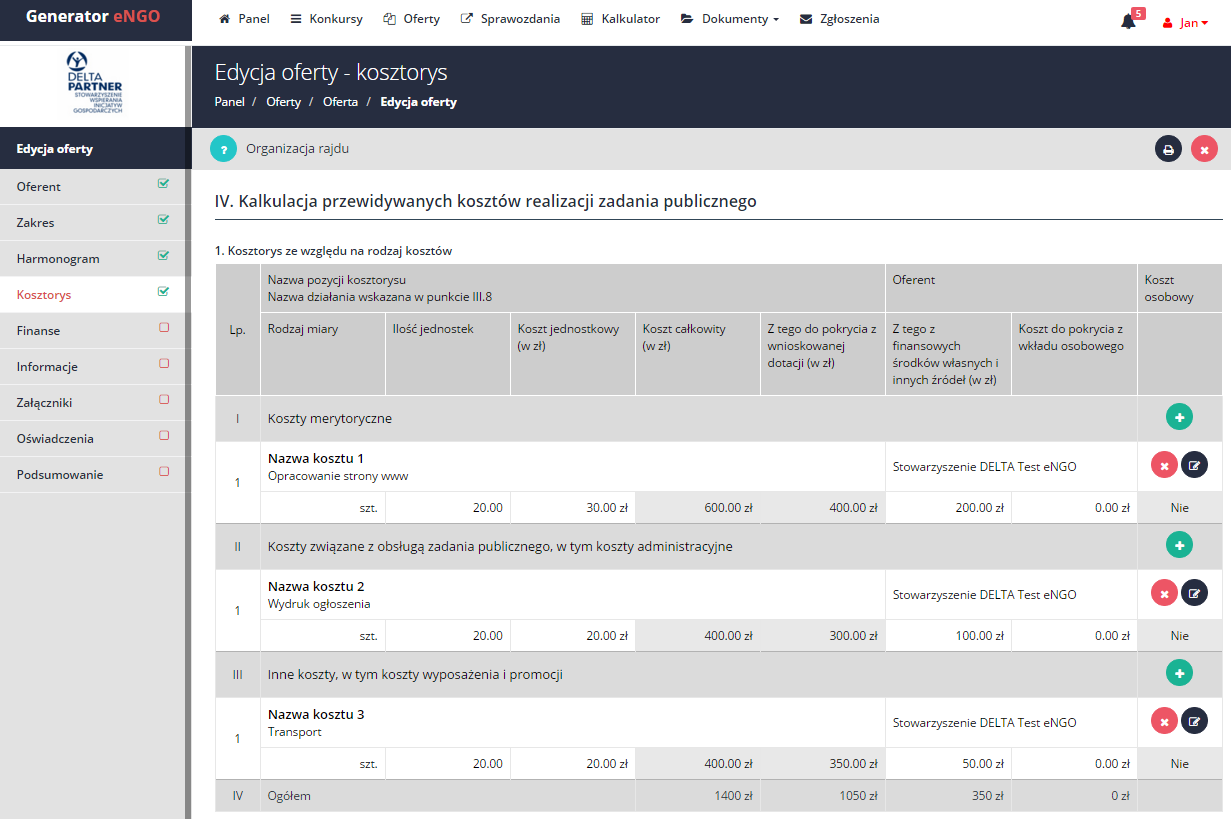
Task: Delete Nazwa kosztu 3 Transport row
Action: point(1164,721)
